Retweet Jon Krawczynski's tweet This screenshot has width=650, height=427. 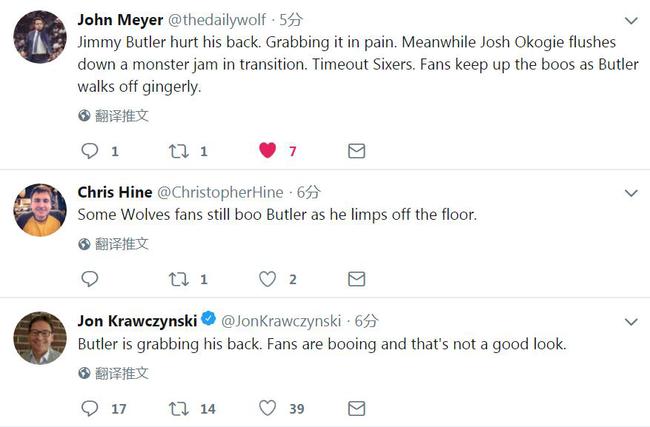(178, 408)
